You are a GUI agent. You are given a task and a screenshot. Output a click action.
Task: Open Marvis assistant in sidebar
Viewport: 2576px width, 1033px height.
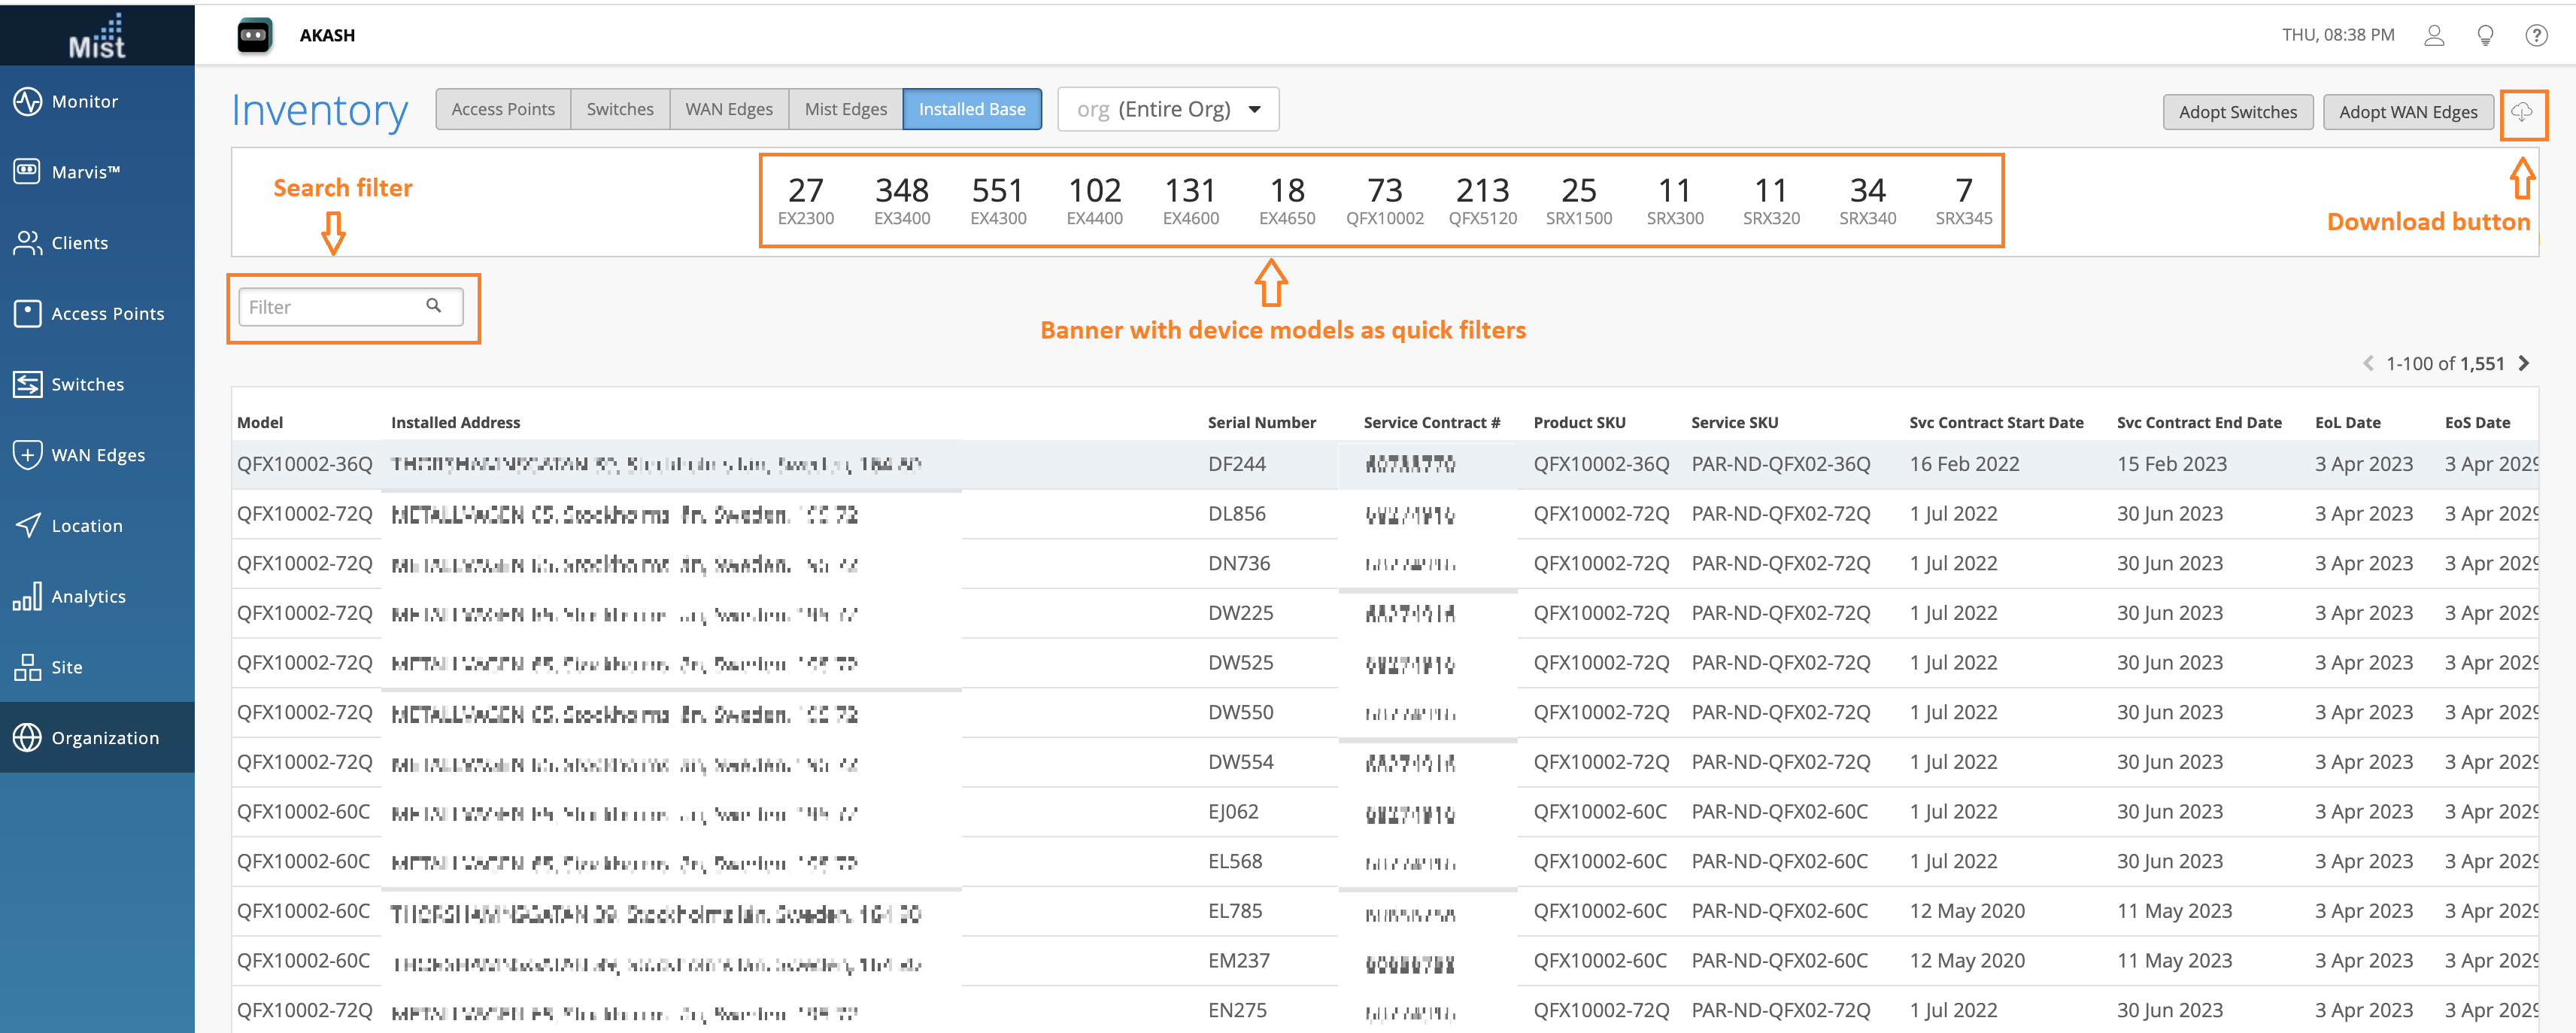point(84,172)
